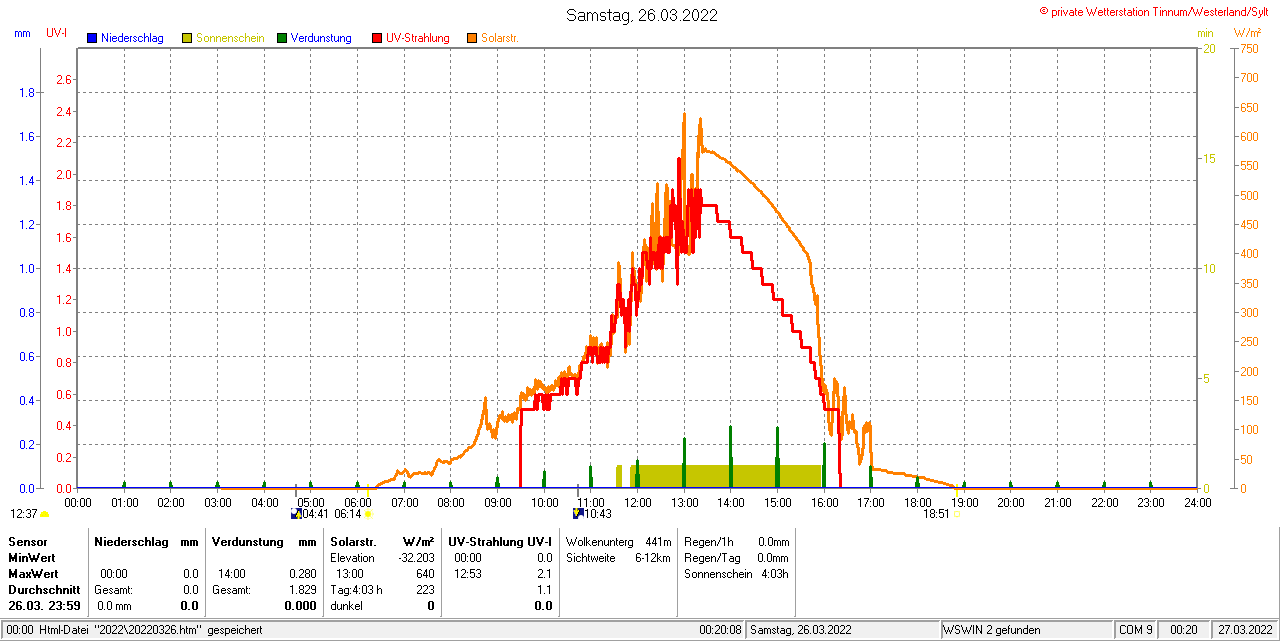Viewport: 1280px width, 641px height.
Task: Click the 00:20 status bar clock
Action: (1184, 630)
